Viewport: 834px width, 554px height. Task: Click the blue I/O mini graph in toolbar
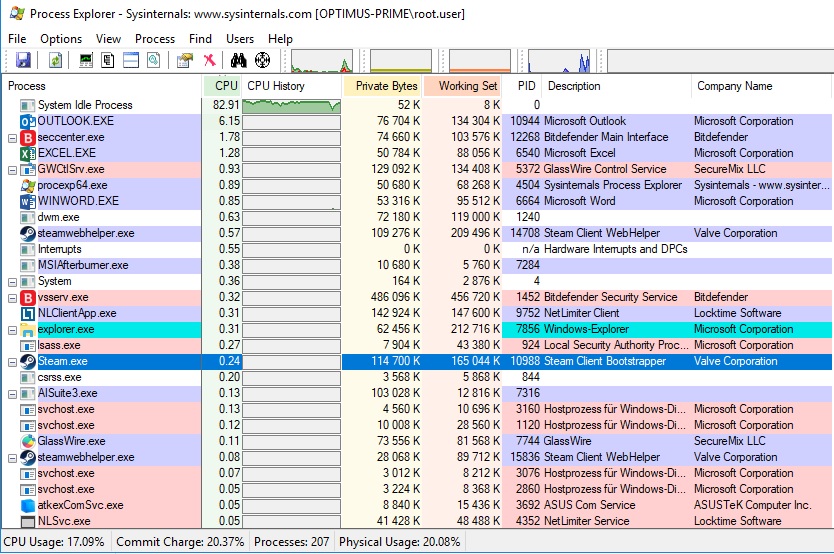[559, 61]
